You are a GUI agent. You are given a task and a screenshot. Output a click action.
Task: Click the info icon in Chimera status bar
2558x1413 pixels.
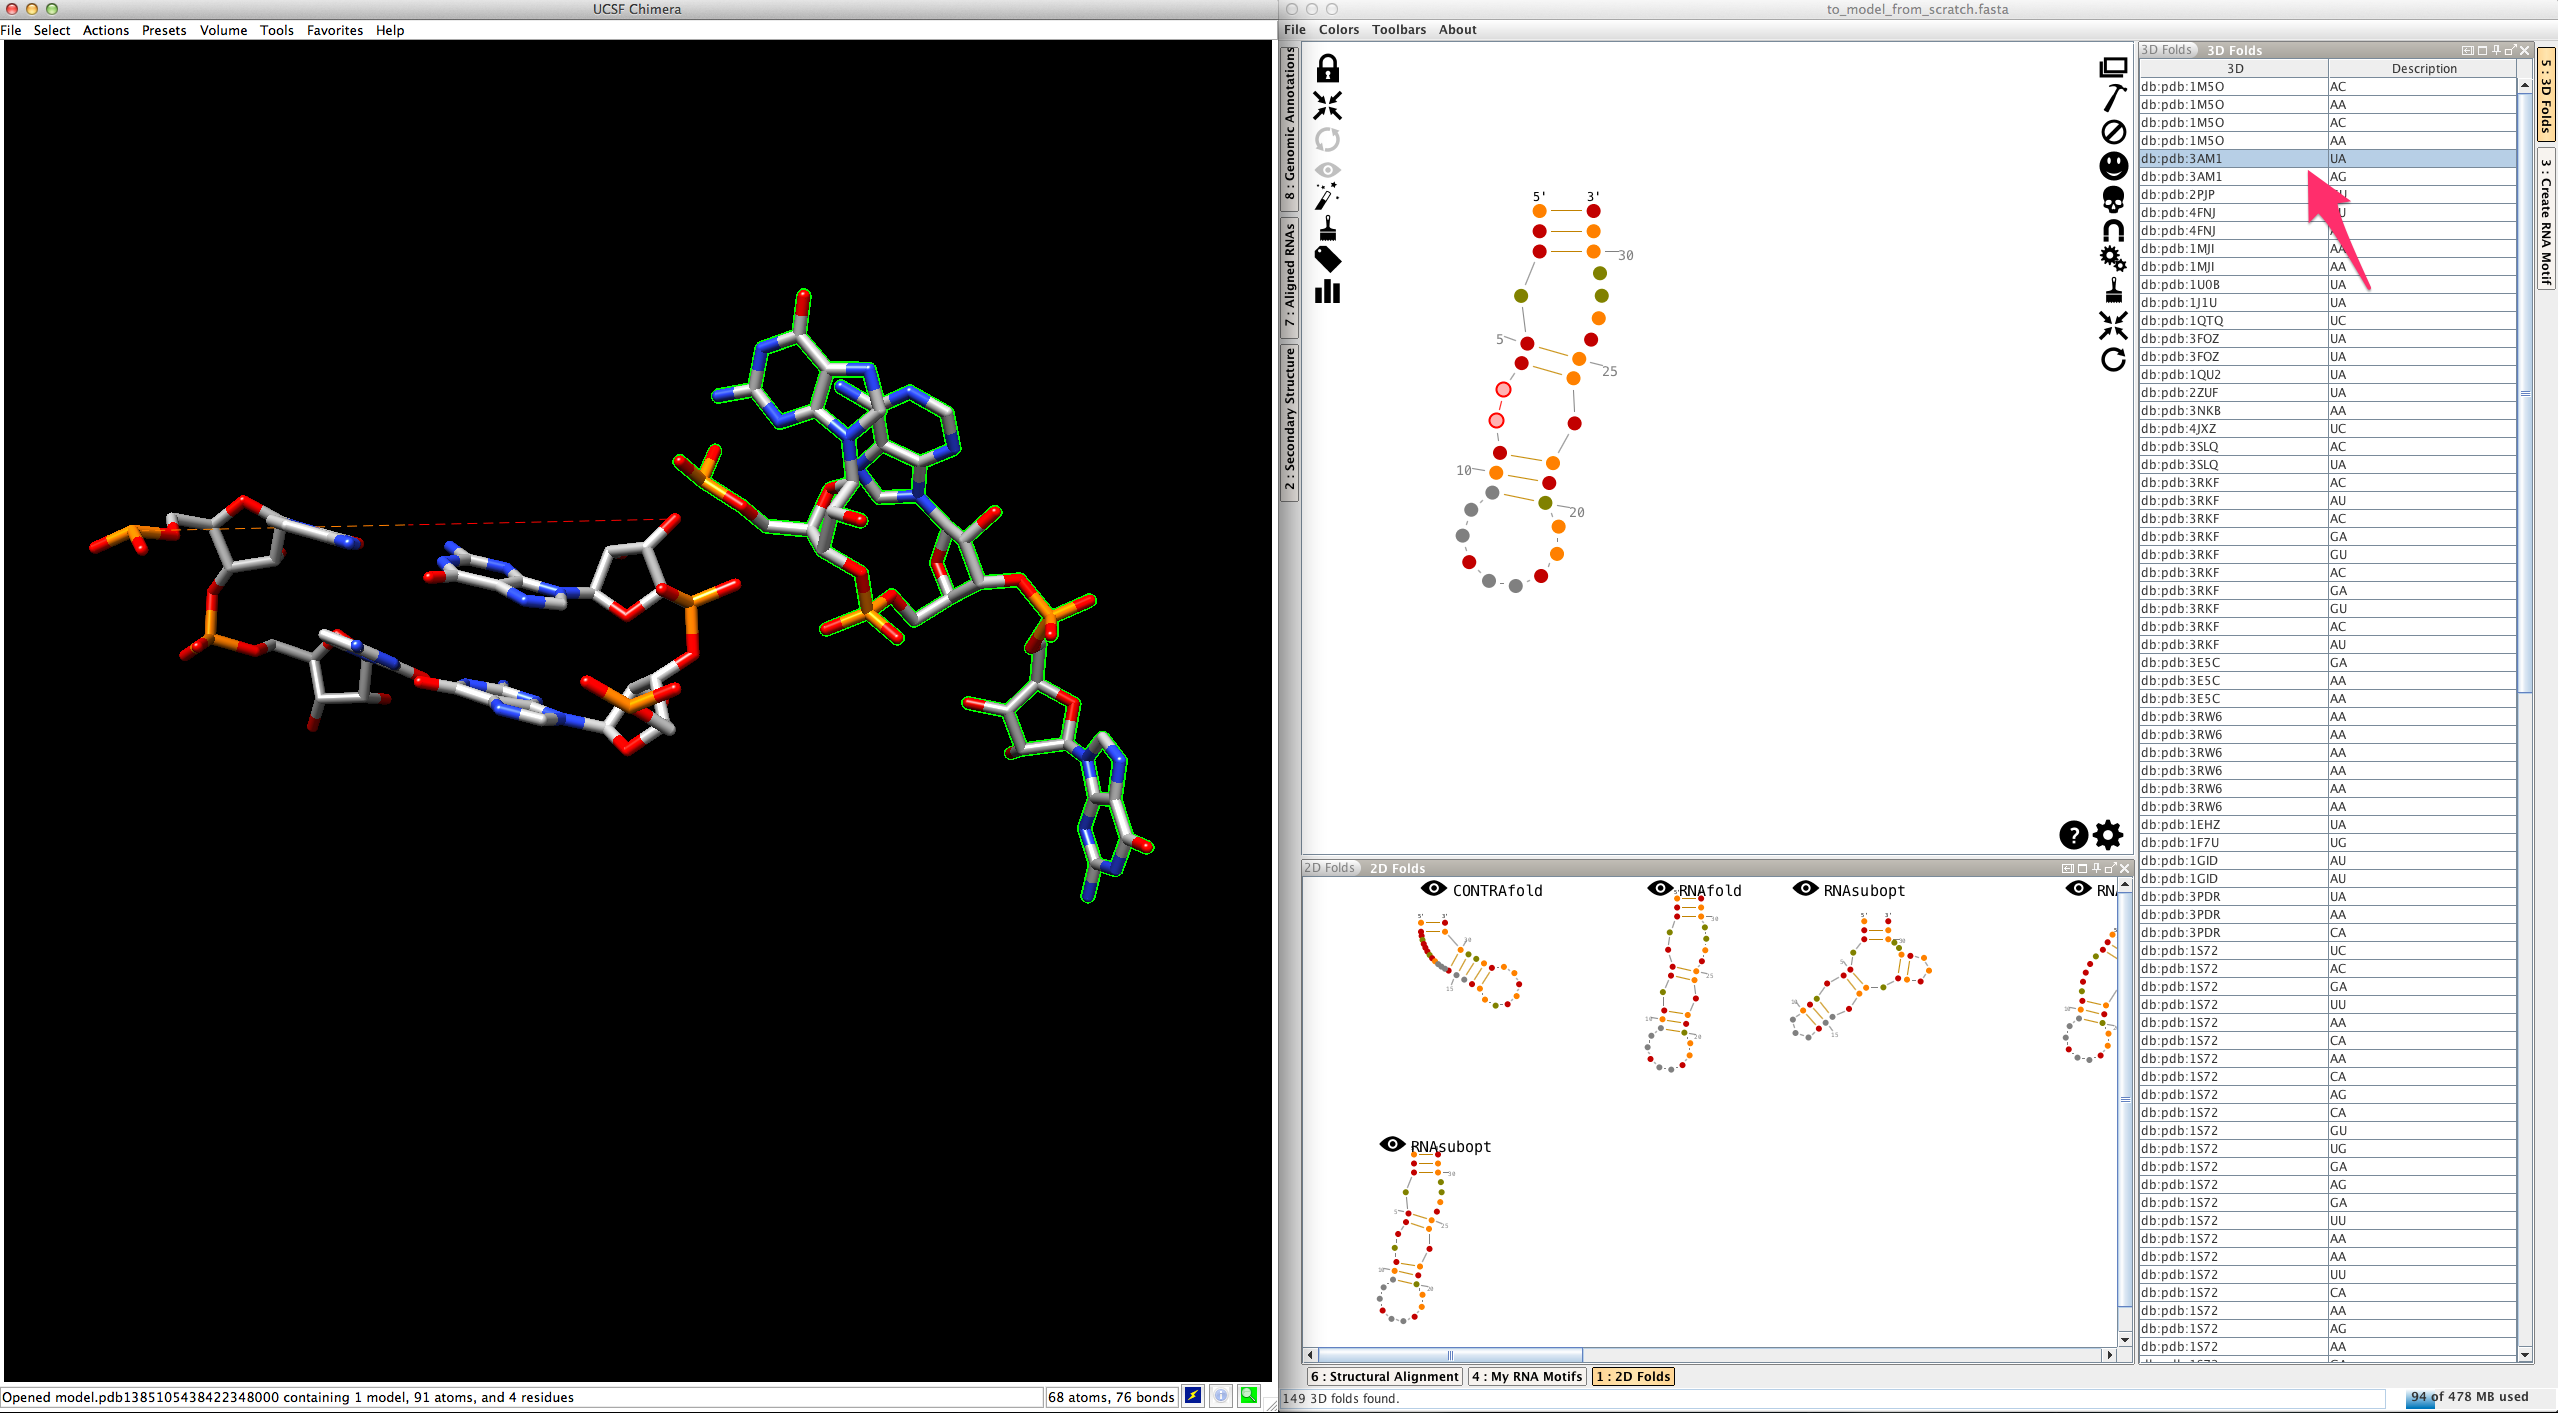pyautogui.click(x=1221, y=1396)
